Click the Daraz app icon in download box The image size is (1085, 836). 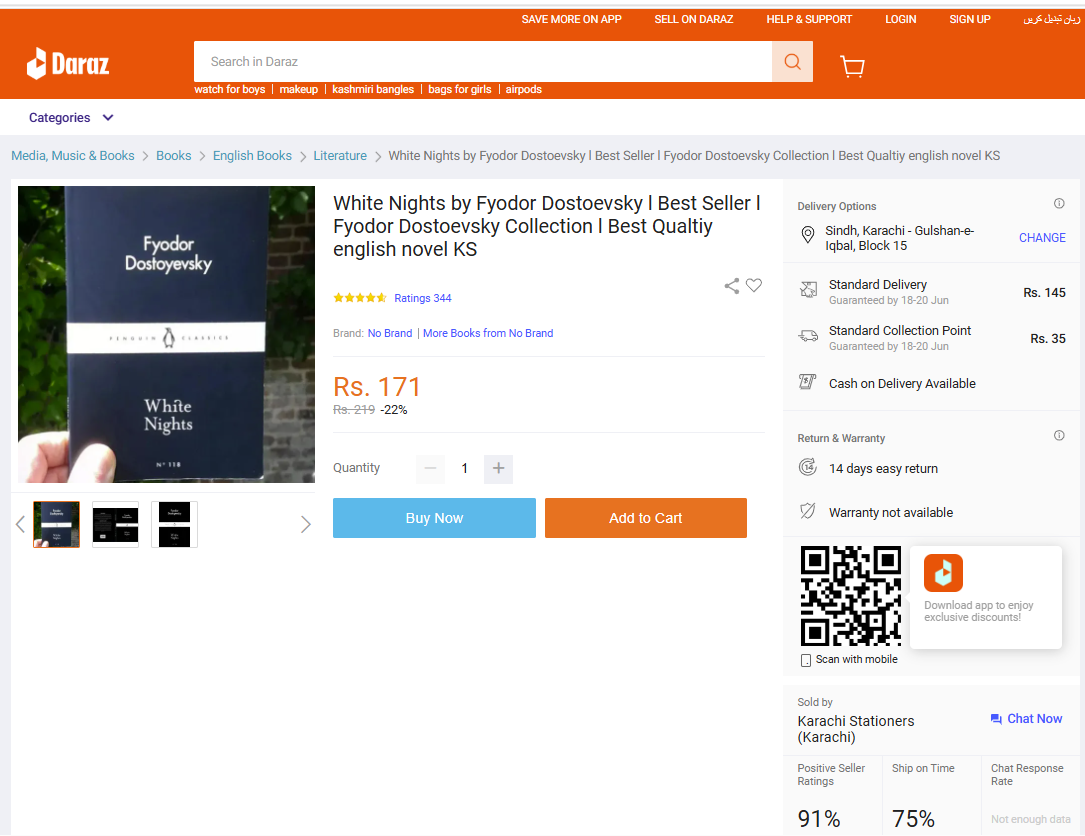(943, 573)
